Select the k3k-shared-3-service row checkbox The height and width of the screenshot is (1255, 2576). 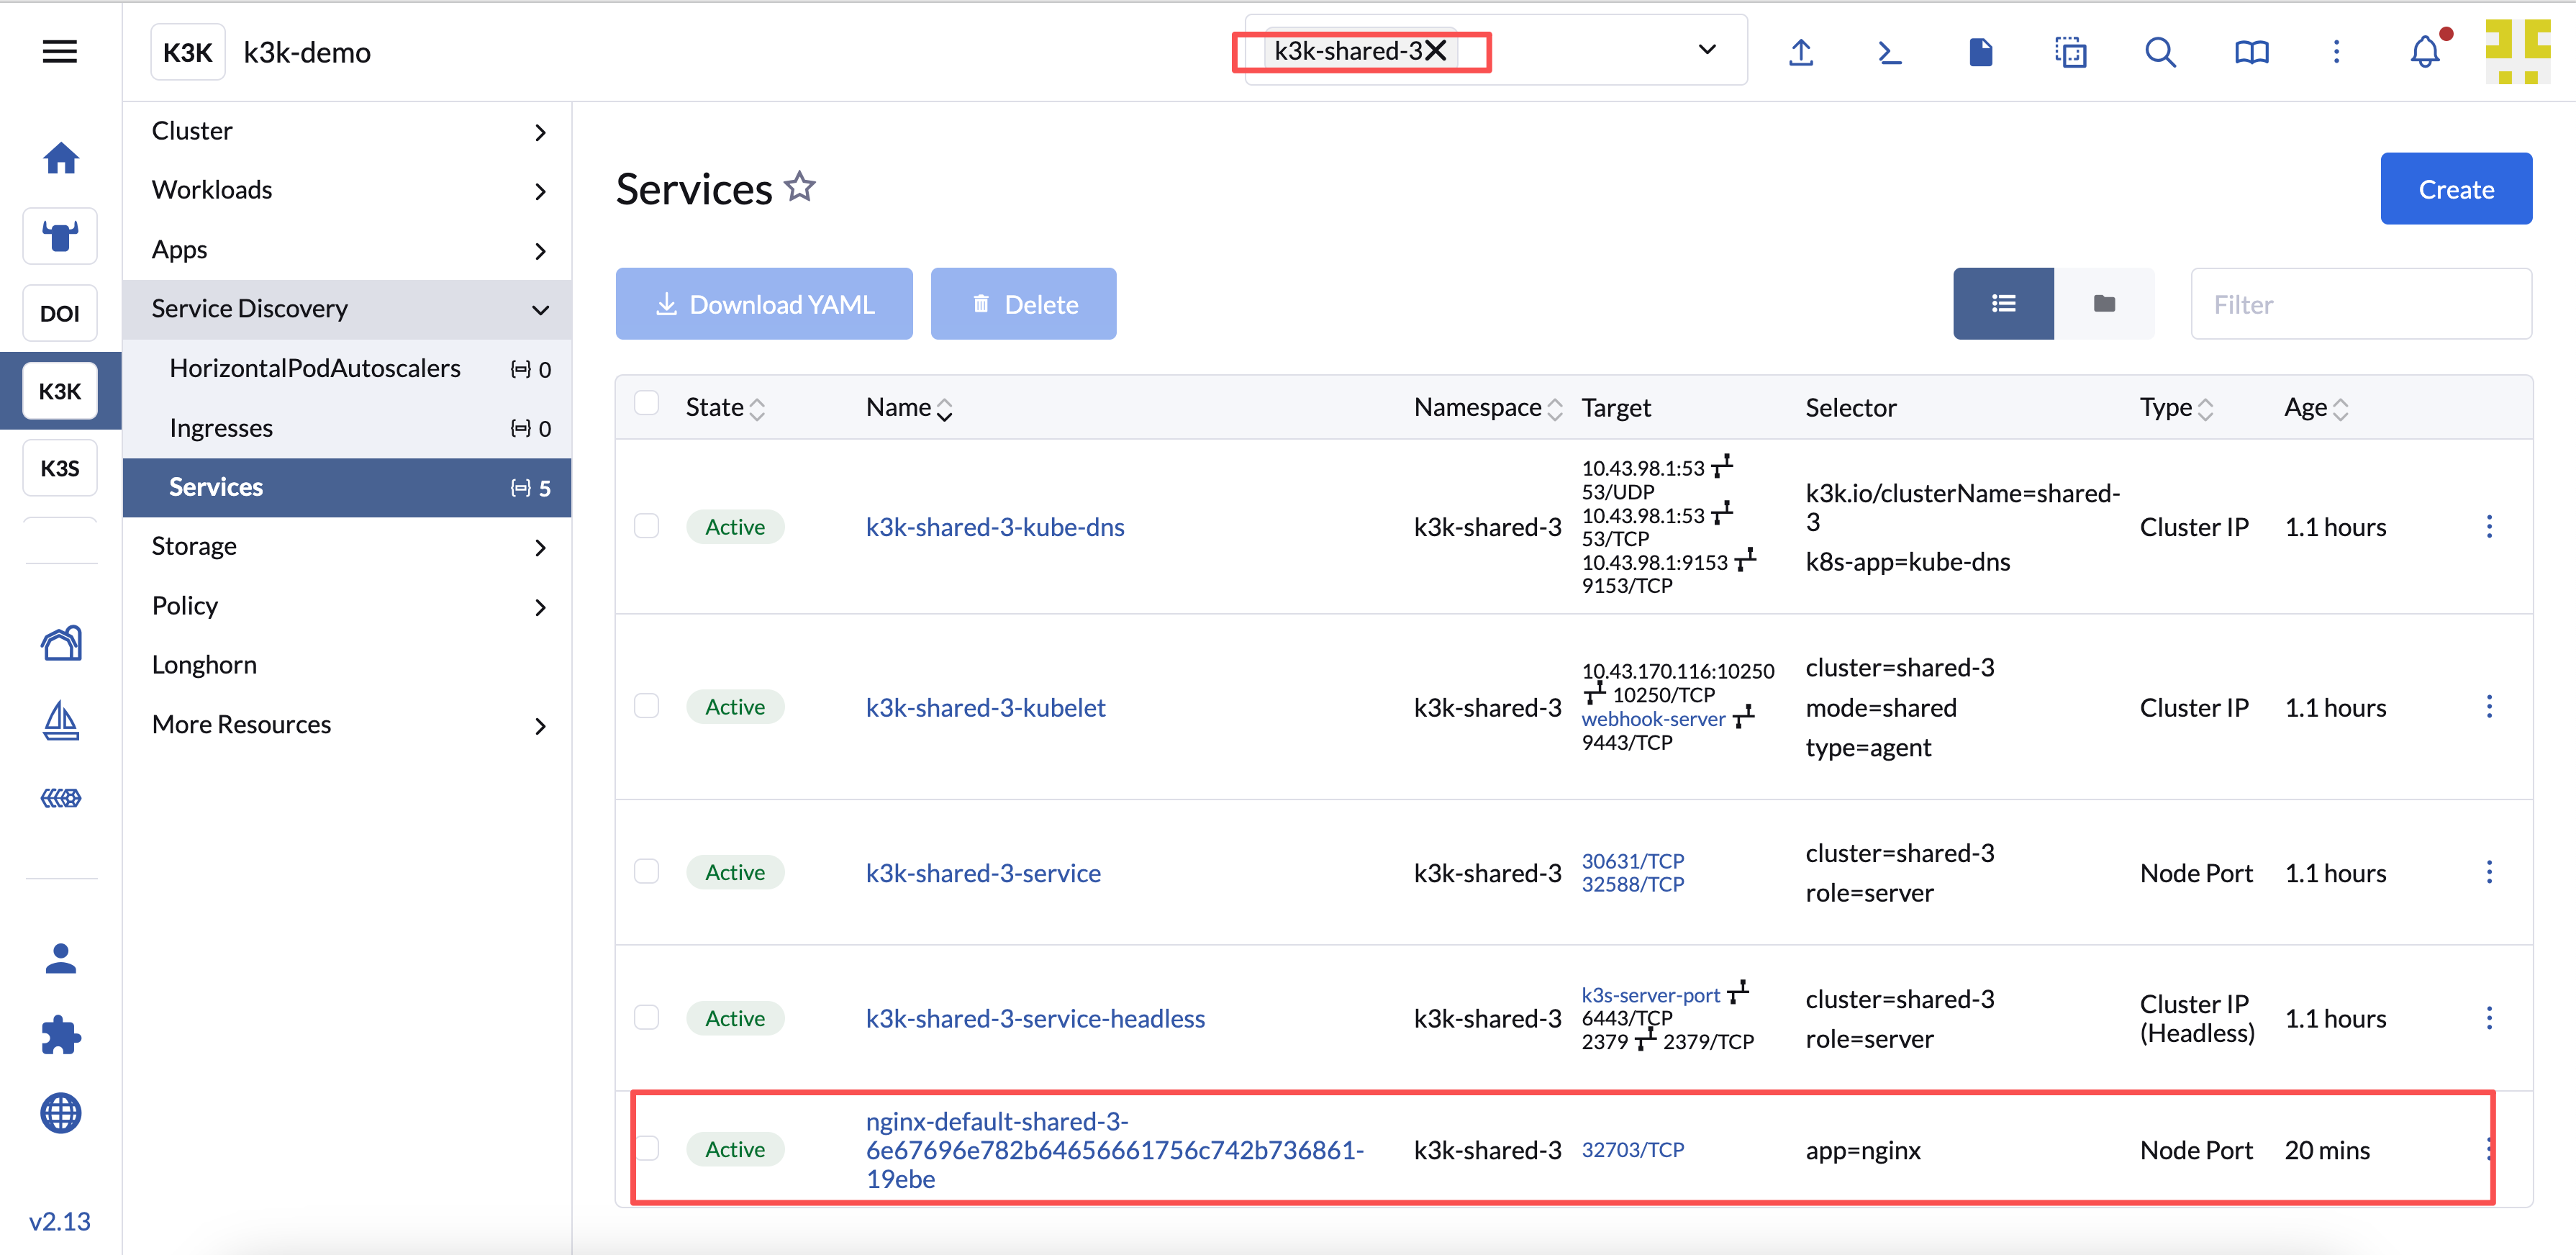pyautogui.click(x=647, y=871)
